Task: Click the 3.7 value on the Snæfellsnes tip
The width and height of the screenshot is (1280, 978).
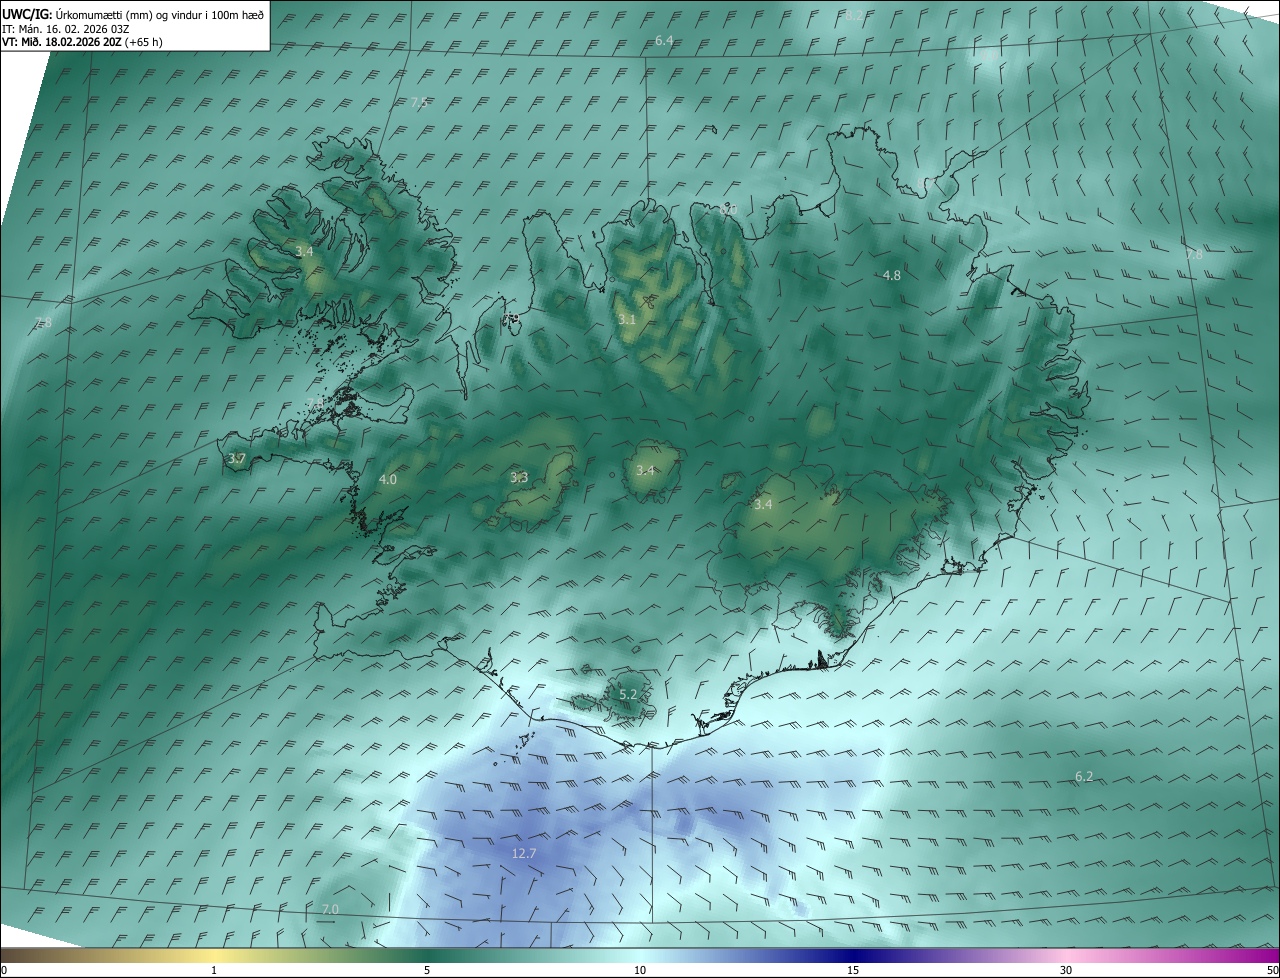Action: click(x=236, y=458)
